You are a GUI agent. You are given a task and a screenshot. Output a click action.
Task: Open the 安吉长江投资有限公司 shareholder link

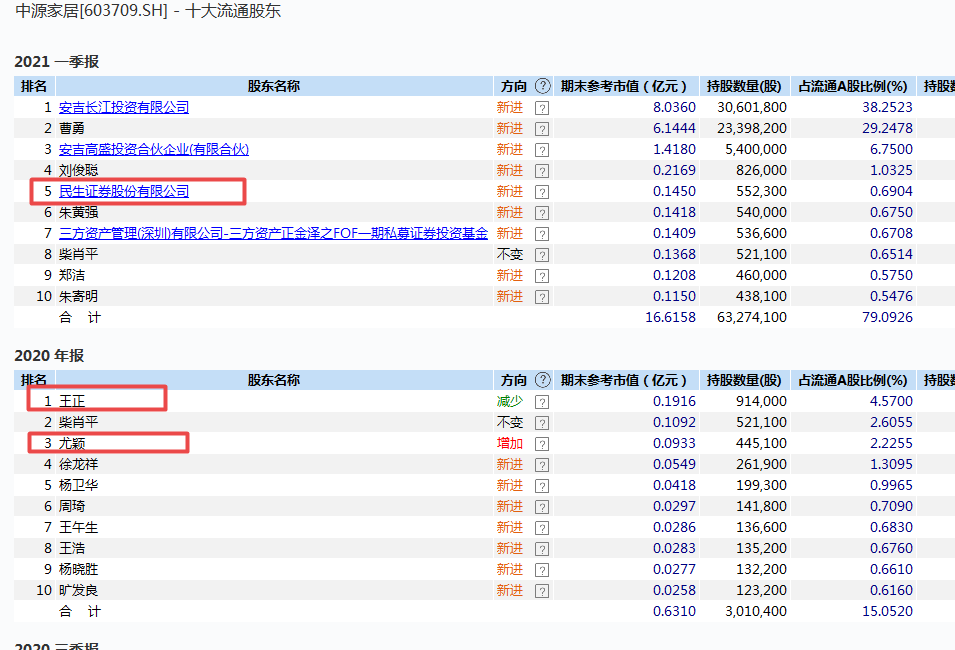(x=124, y=108)
